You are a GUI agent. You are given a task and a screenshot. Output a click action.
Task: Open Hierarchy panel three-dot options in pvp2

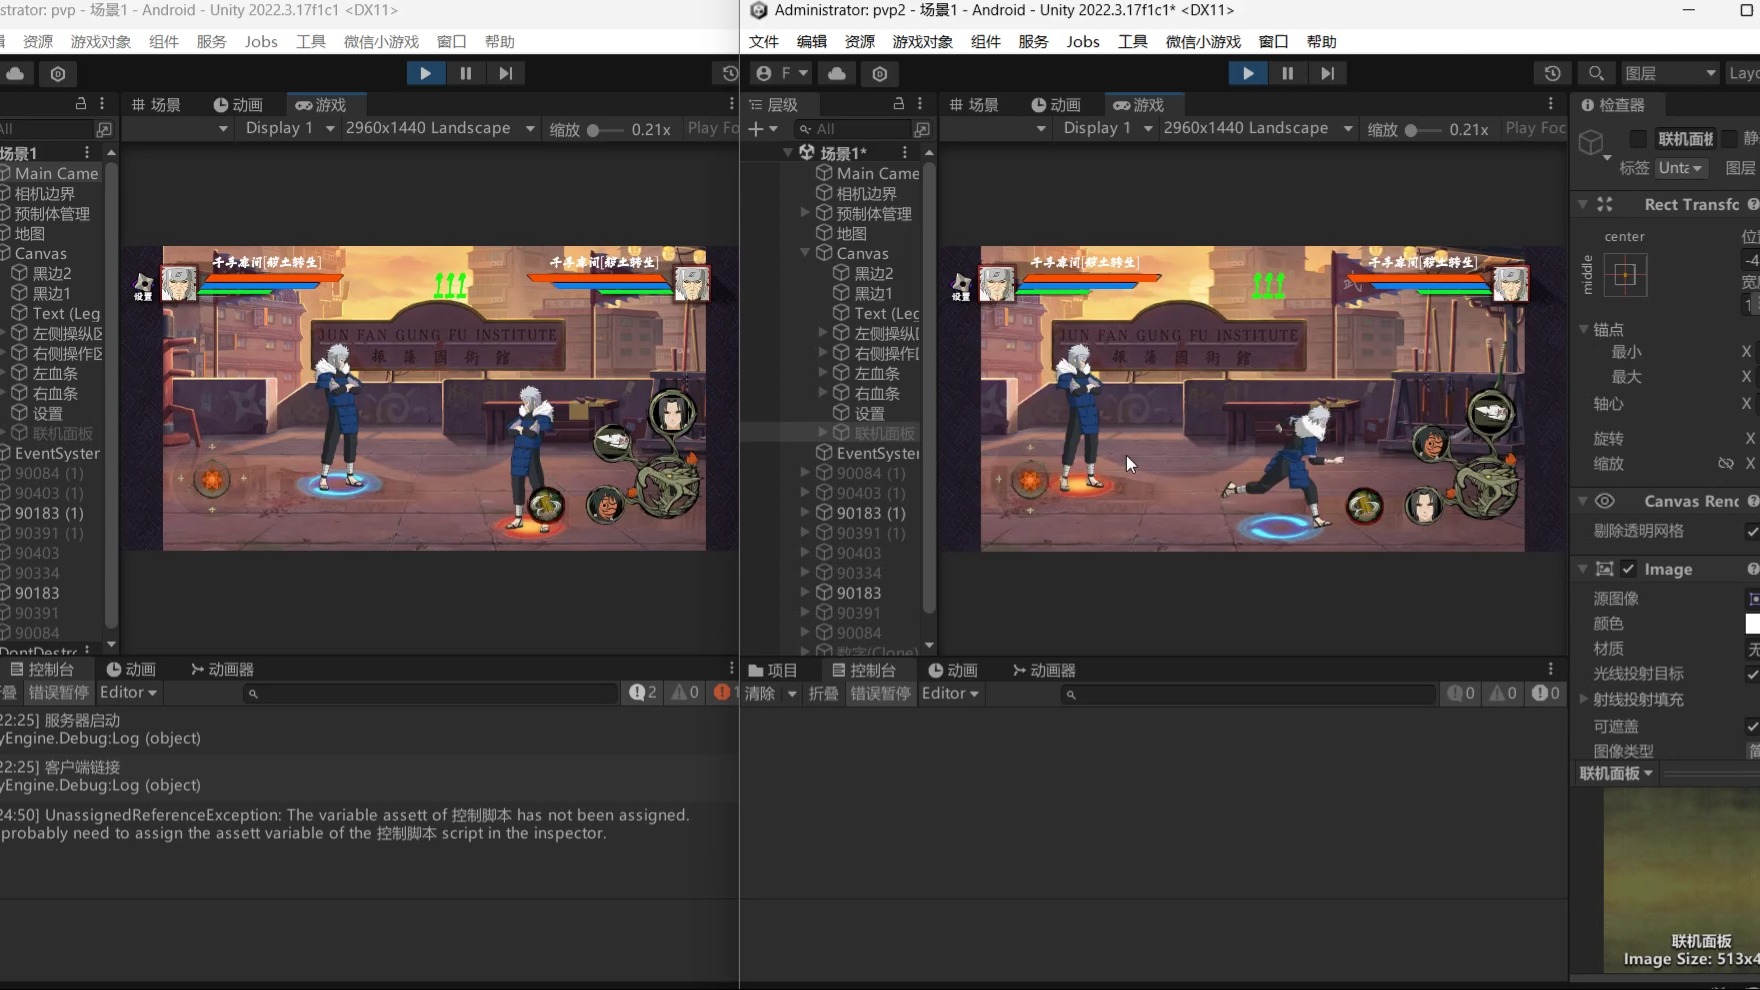pos(920,104)
